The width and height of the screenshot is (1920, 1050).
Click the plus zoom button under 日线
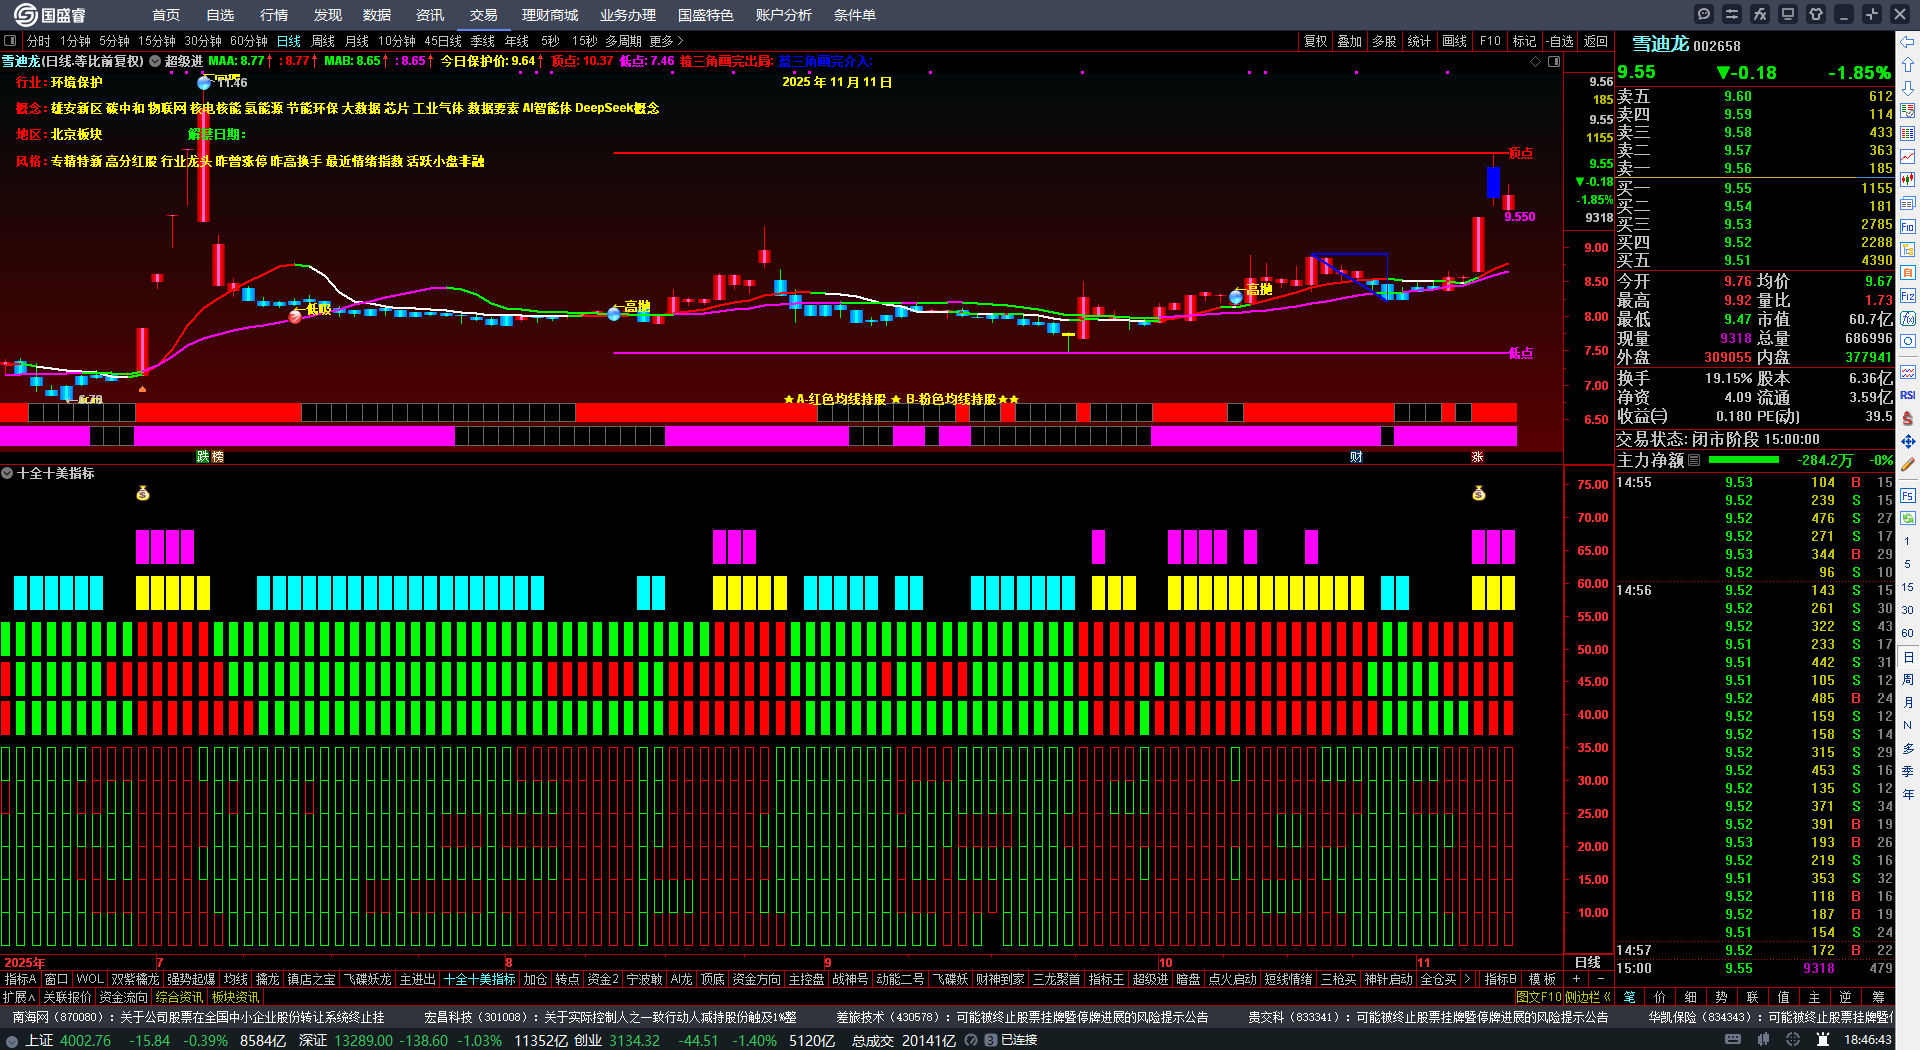(x=1577, y=979)
